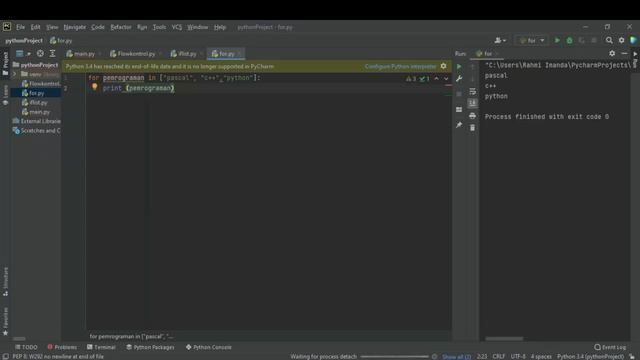Pin the Run tab with pin icon
Image resolution: width=640 pixels, height=360 pixels.
pyautogui.click(x=459, y=125)
